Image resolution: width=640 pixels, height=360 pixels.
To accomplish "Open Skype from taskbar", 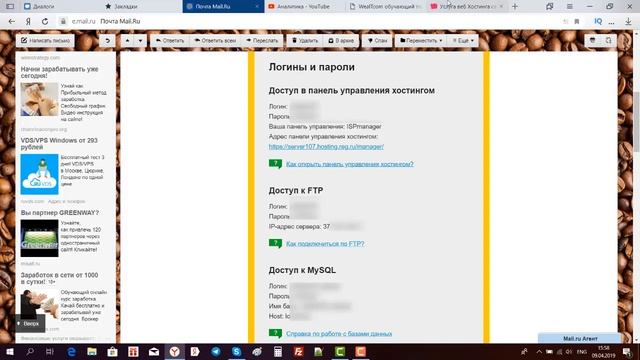I will 236,351.
